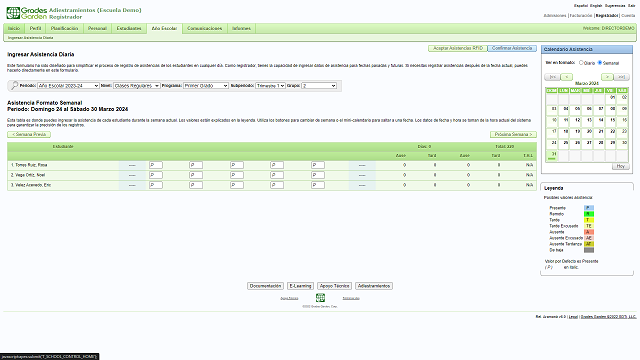Click Ingresar Asistencia Diaria breadcrumb

[31, 38]
